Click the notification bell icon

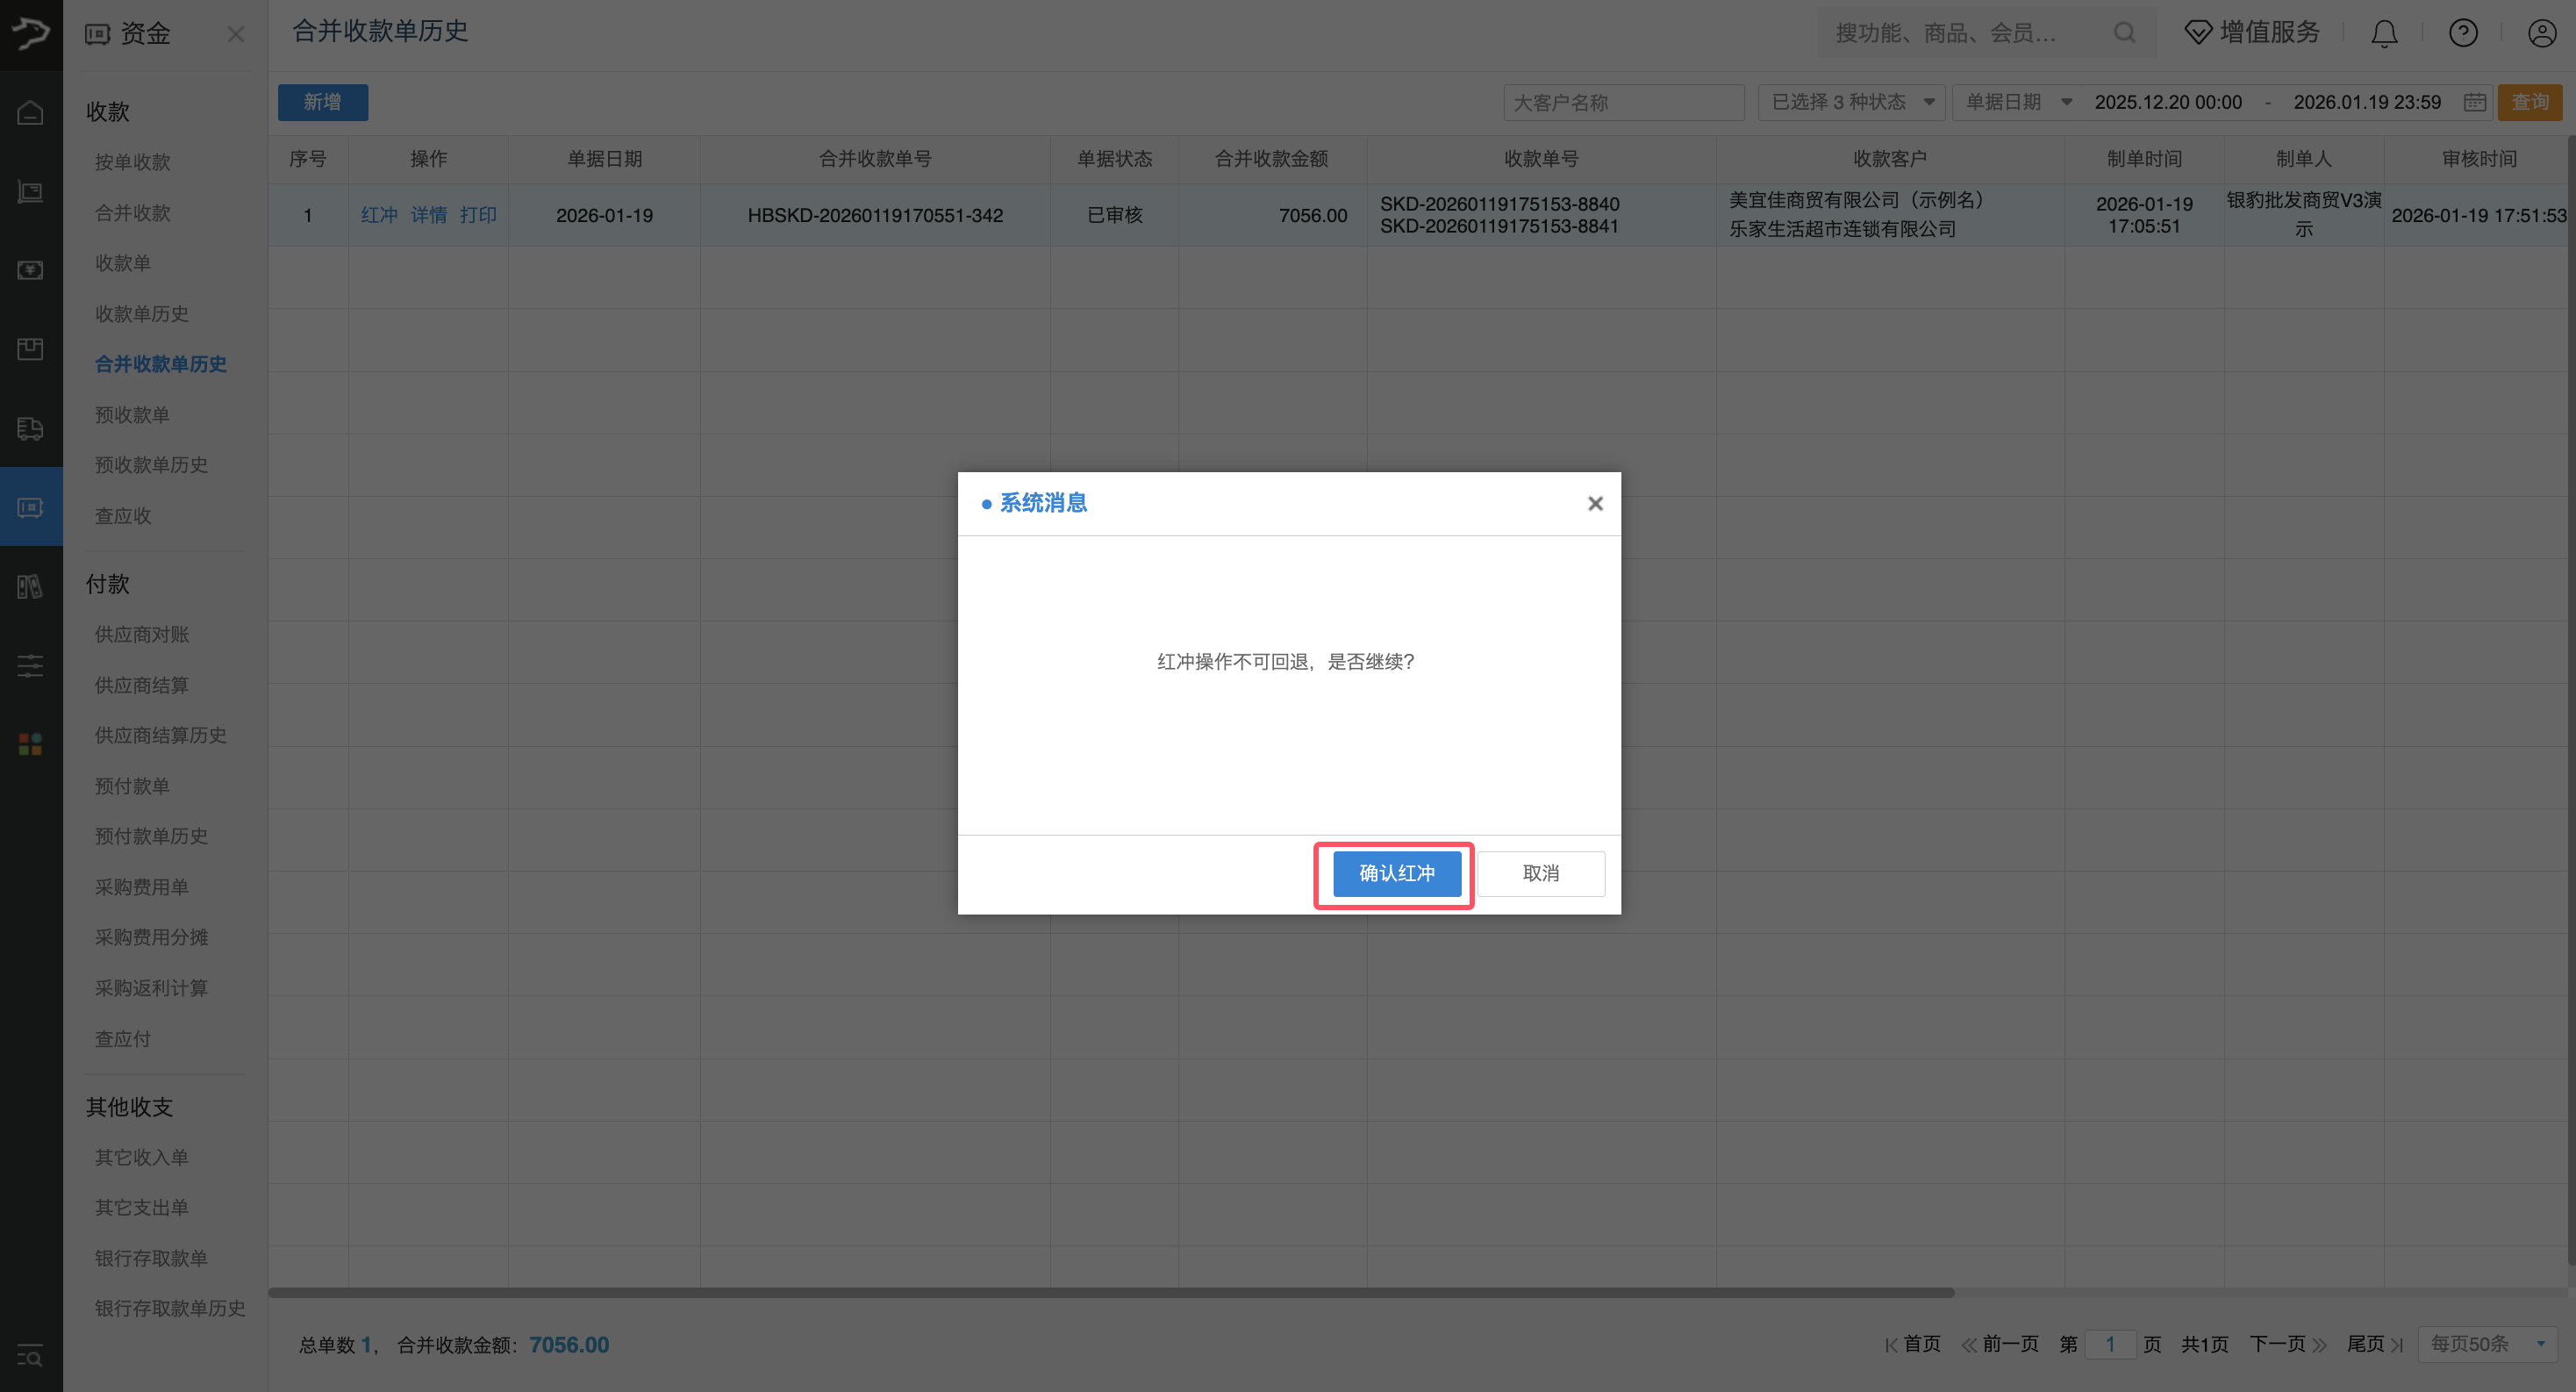point(2384,34)
